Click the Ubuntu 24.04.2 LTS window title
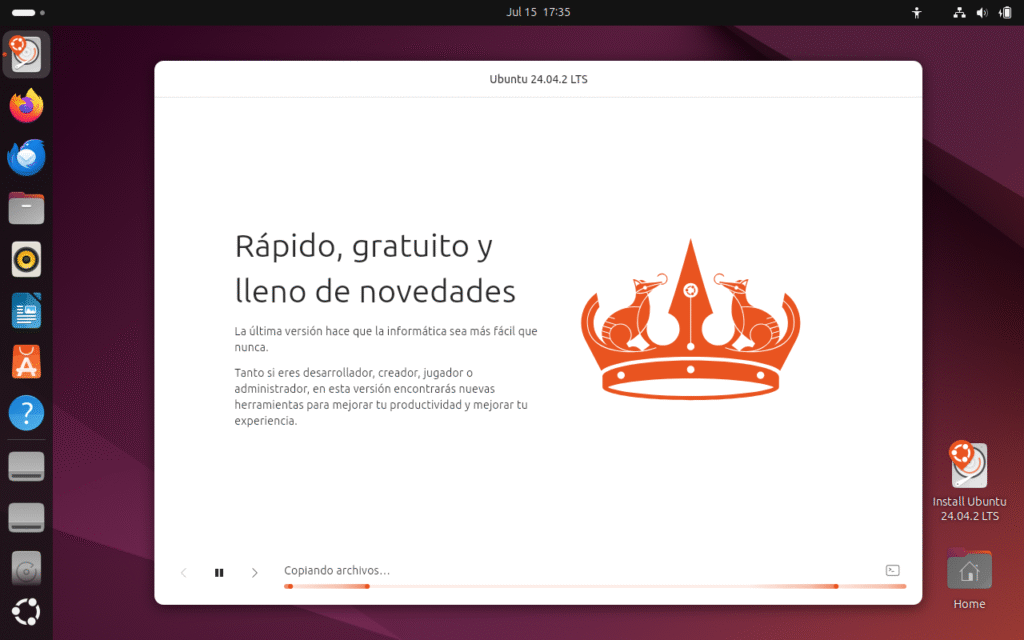The height and width of the screenshot is (640, 1024). [538, 79]
